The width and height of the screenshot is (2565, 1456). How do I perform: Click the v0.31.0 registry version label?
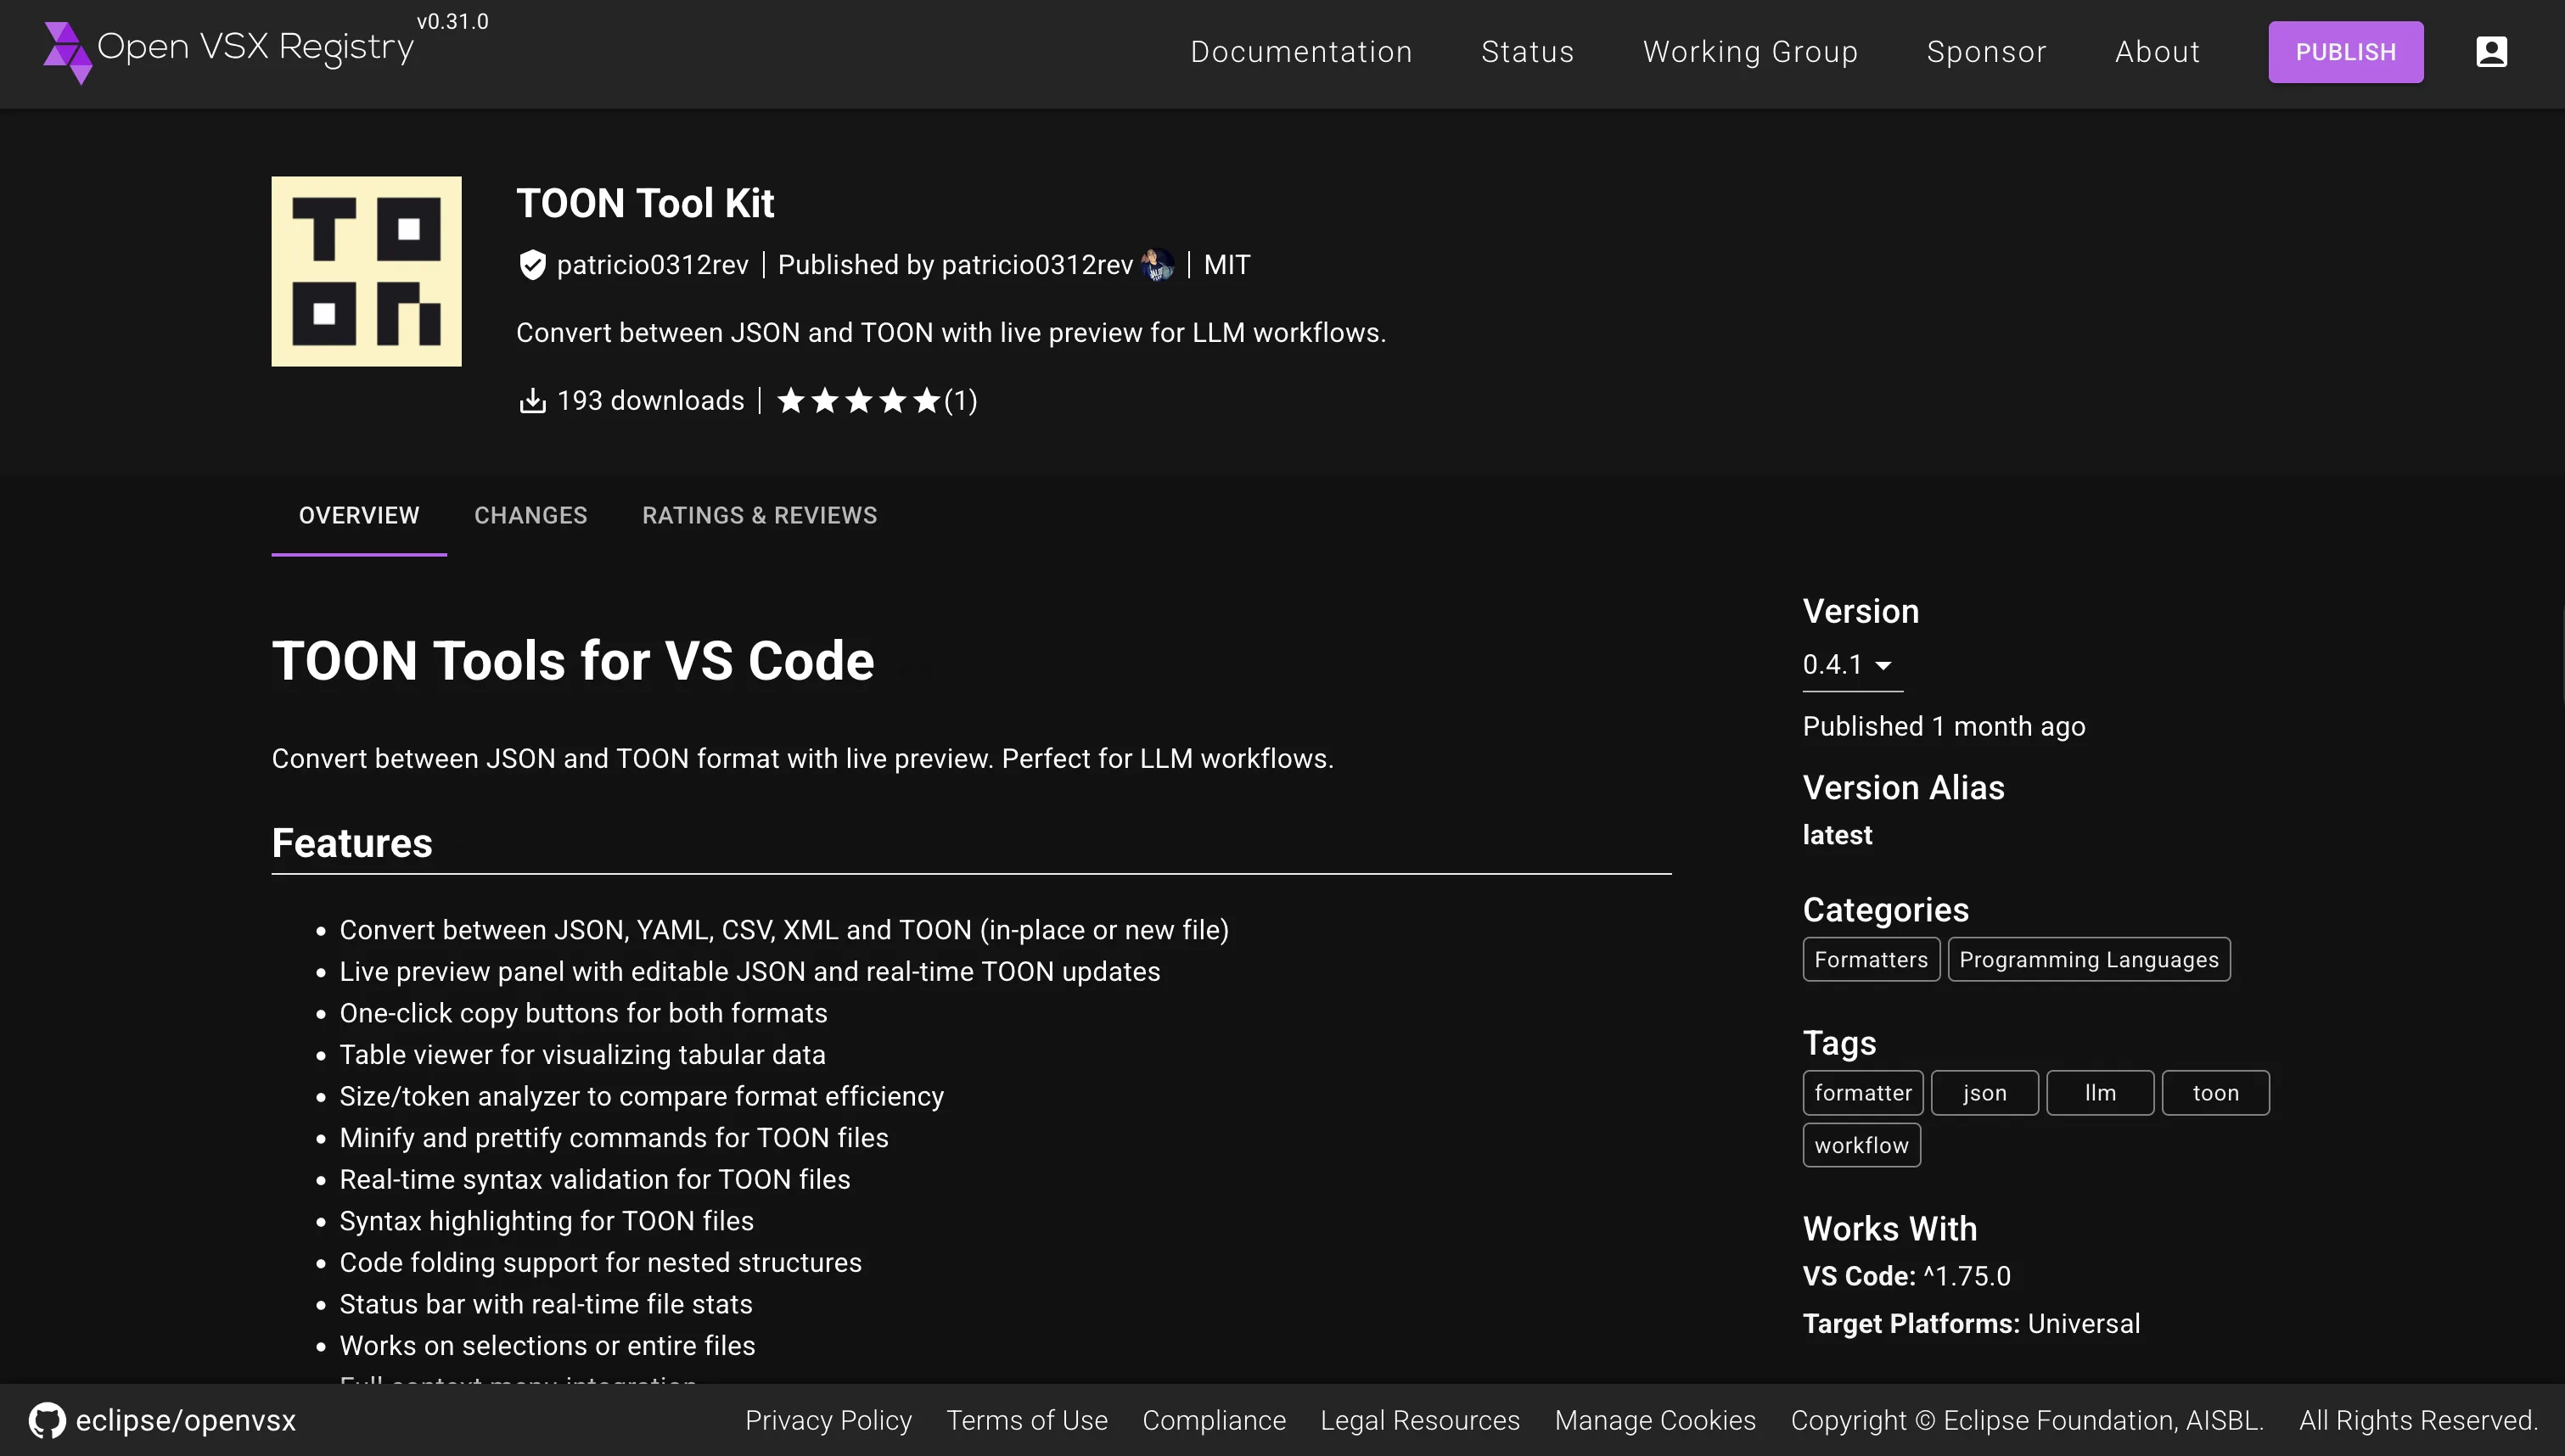(x=452, y=21)
